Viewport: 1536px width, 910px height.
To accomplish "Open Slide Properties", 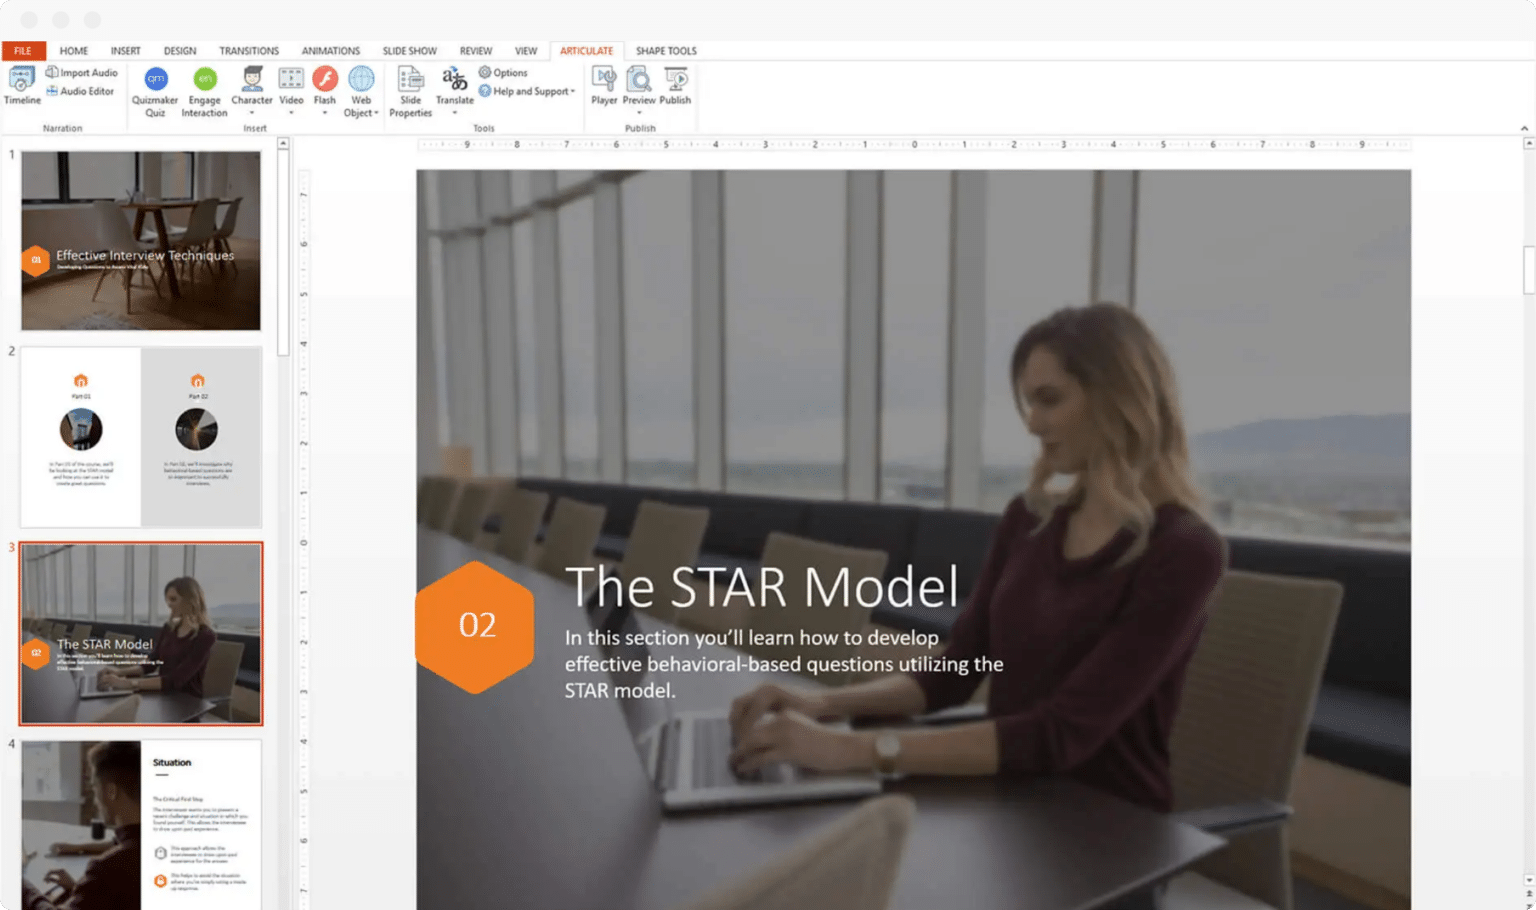I will [x=409, y=90].
